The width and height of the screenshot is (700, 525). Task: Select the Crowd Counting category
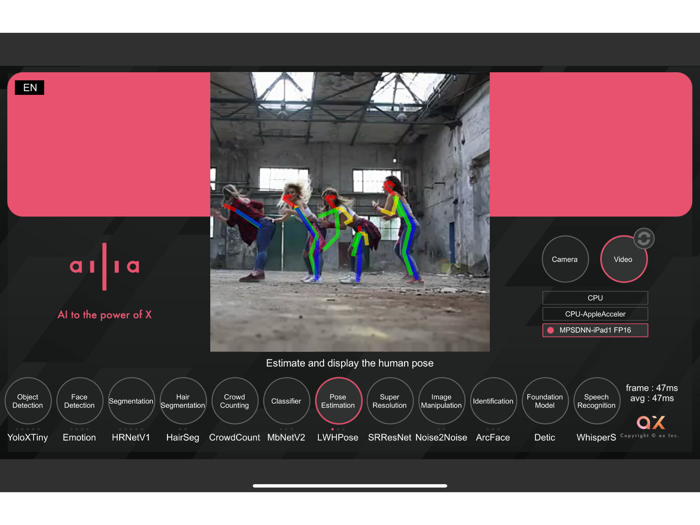point(234,401)
